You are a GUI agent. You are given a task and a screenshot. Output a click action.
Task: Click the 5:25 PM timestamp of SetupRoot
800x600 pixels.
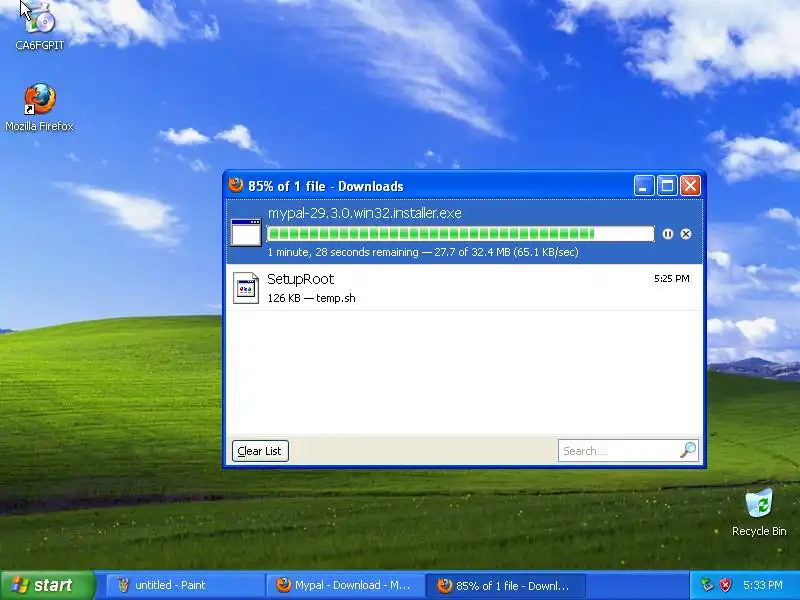[671, 279]
